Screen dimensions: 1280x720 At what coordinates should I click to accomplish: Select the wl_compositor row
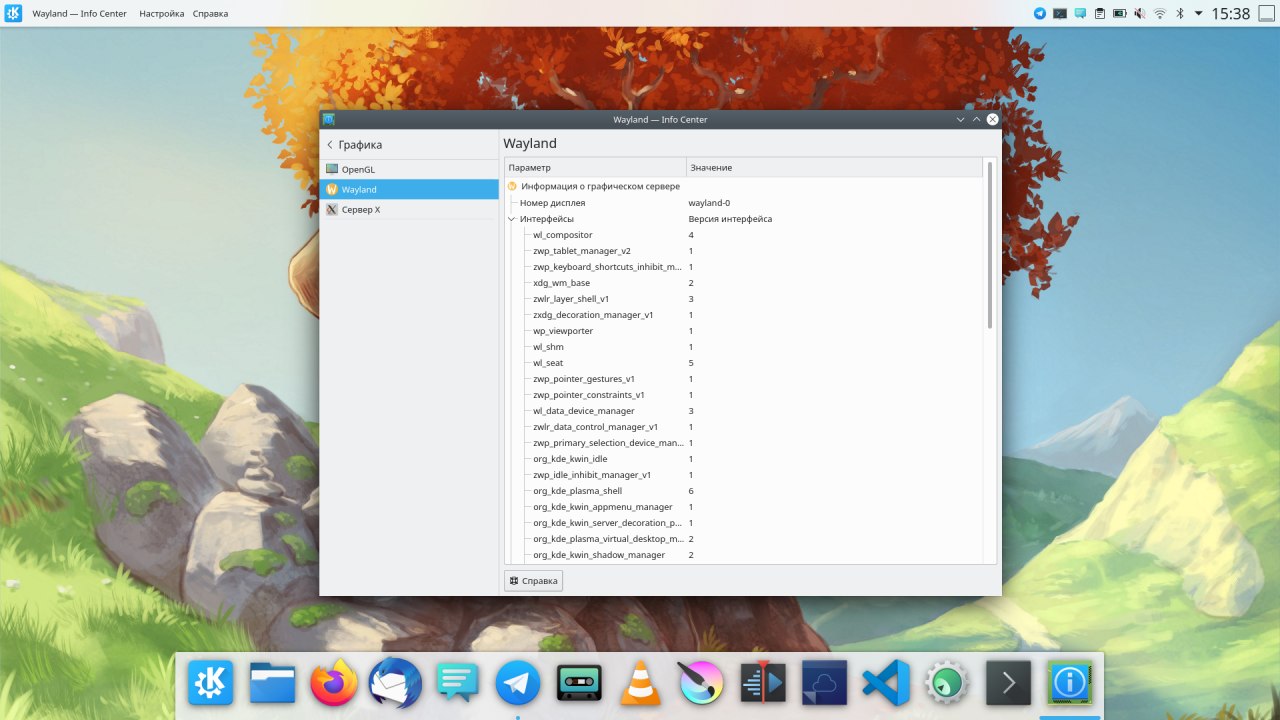pos(744,235)
